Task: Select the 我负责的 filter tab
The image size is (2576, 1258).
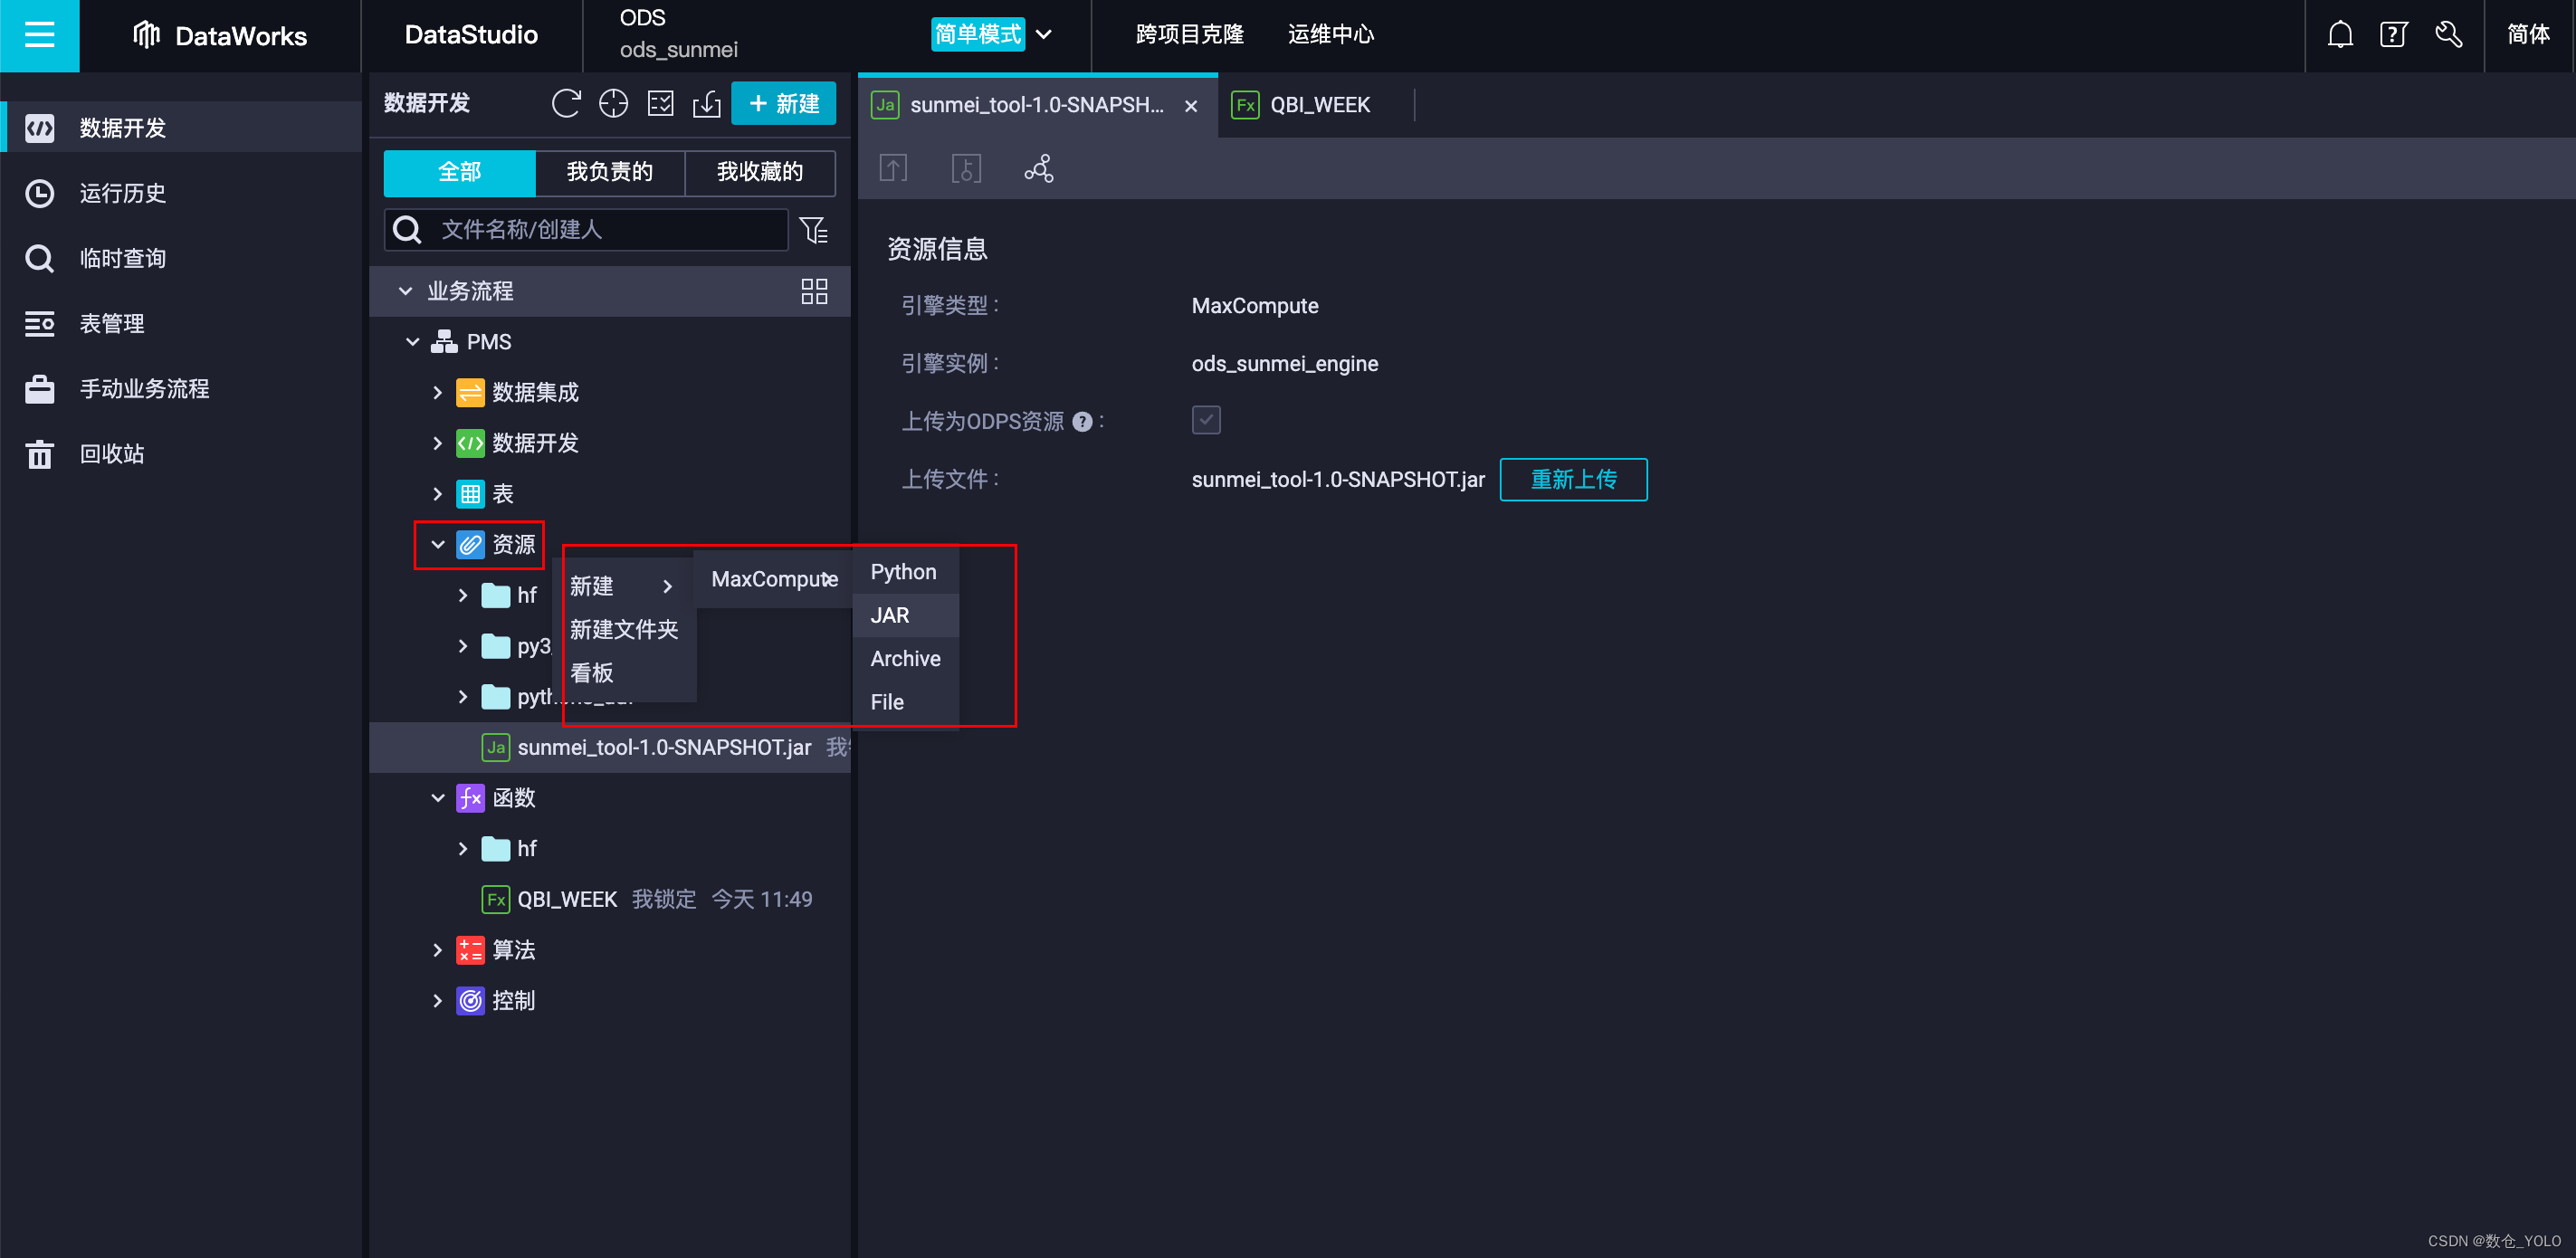Action: pos(610,172)
